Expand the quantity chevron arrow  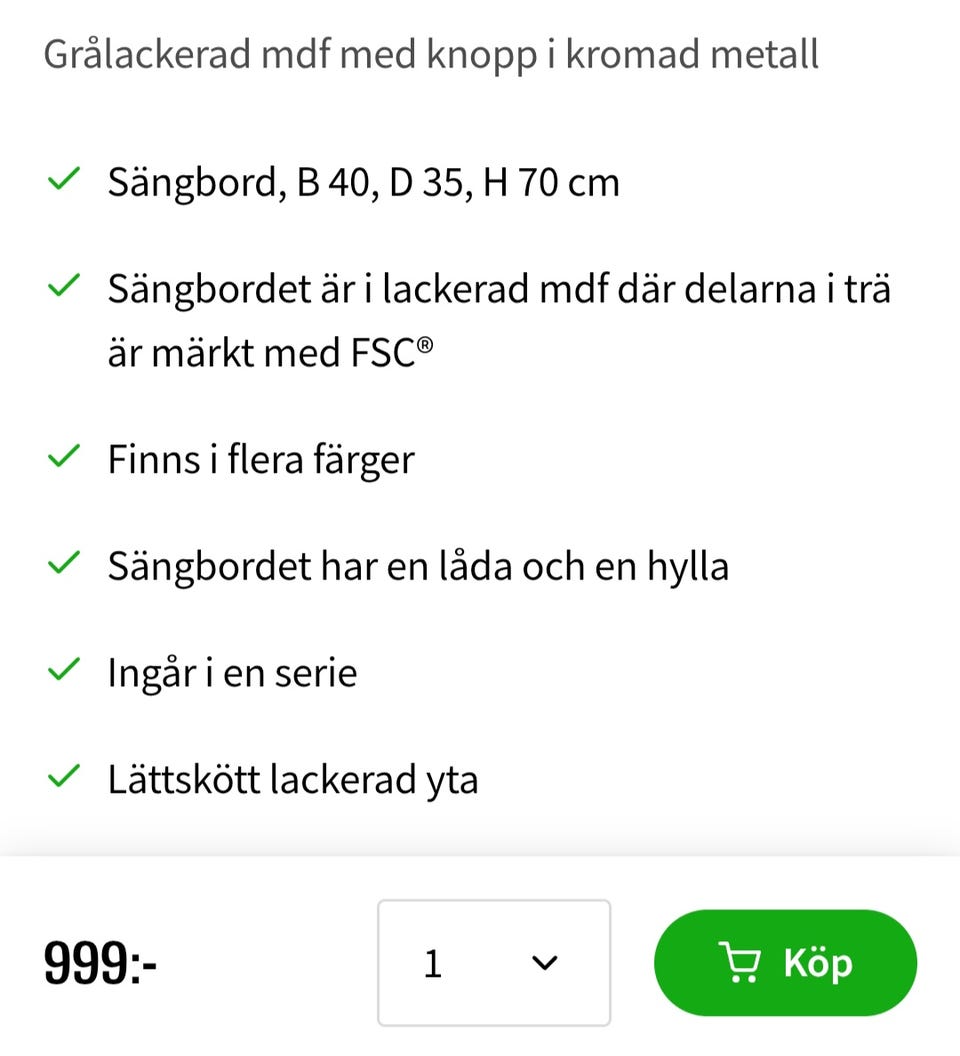click(544, 963)
